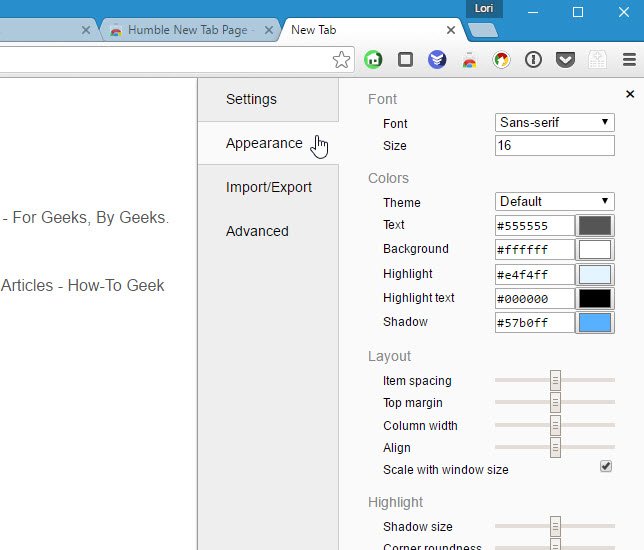Go to the Advanced section

257,231
